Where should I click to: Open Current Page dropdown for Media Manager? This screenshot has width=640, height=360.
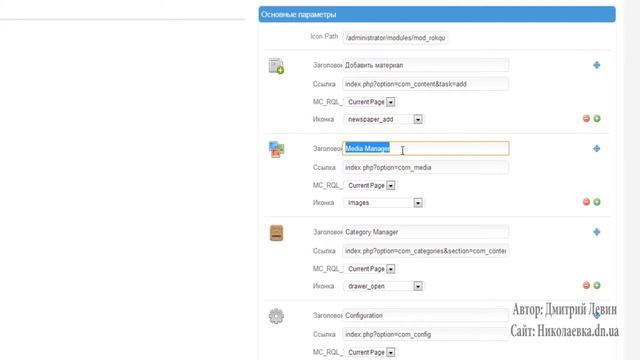[x=370, y=185]
